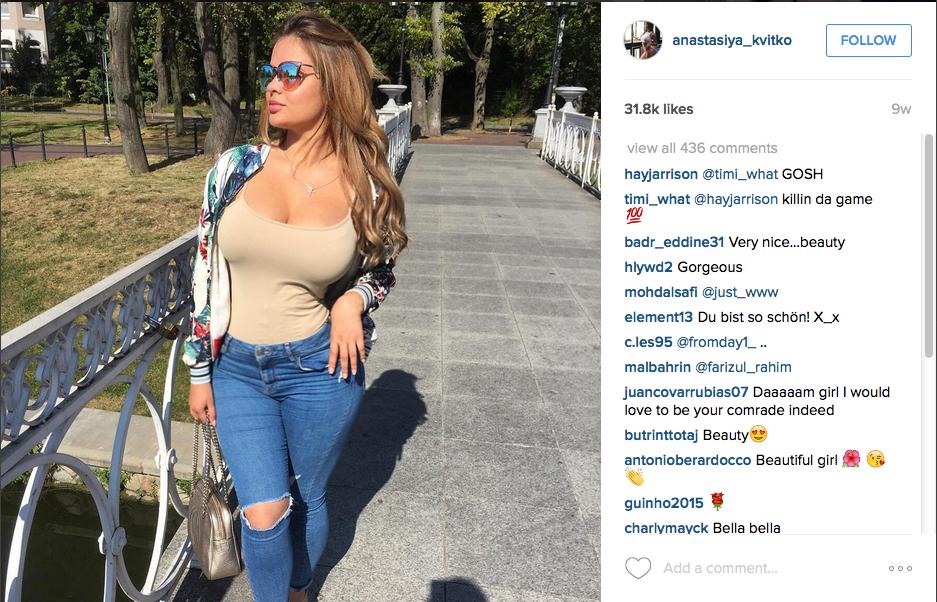Visit hlywd2 user profile

tap(648, 267)
